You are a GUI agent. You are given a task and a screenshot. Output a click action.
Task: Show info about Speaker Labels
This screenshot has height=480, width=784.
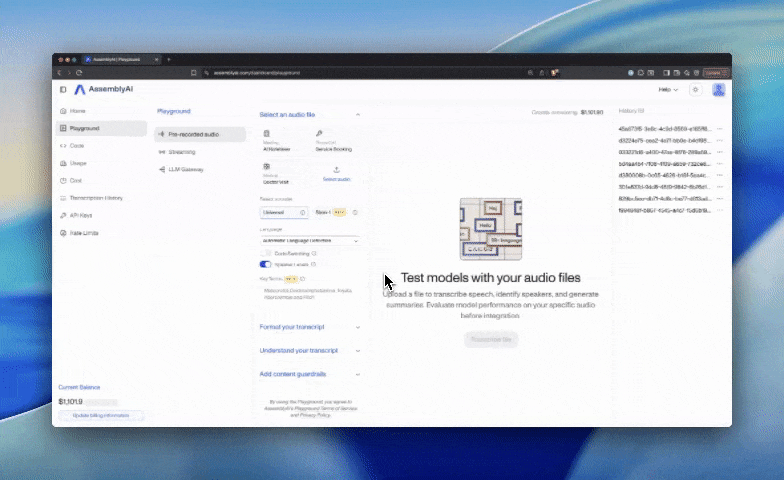coord(314,264)
